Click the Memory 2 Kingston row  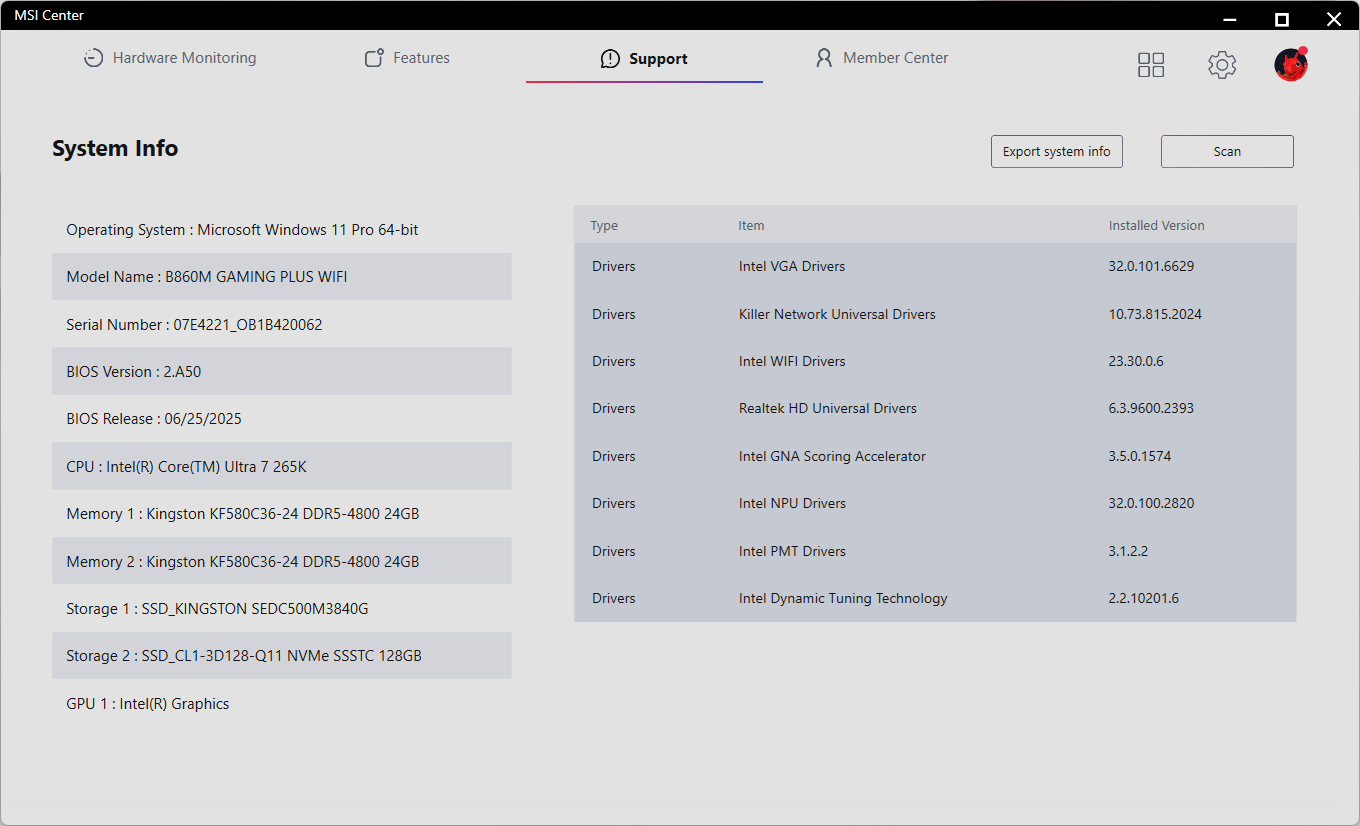pyautogui.click(x=282, y=561)
